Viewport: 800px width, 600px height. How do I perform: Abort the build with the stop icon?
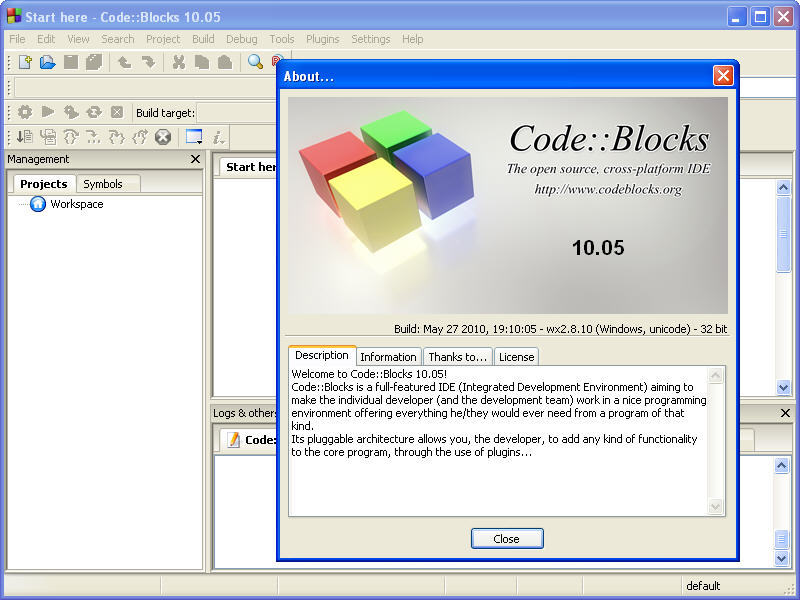click(x=116, y=113)
